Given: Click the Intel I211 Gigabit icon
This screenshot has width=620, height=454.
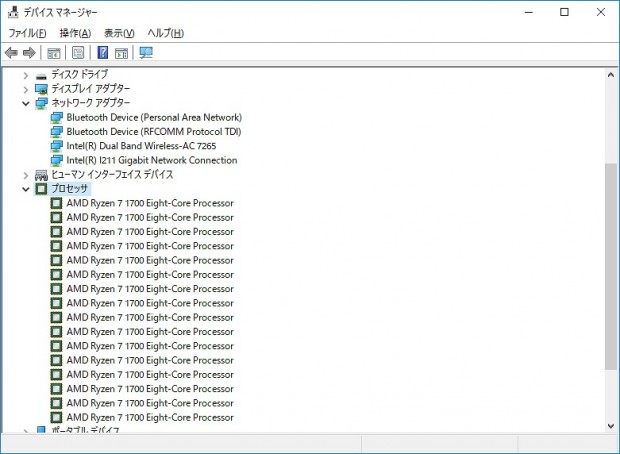Looking at the screenshot, I should (x=57, y=161).
